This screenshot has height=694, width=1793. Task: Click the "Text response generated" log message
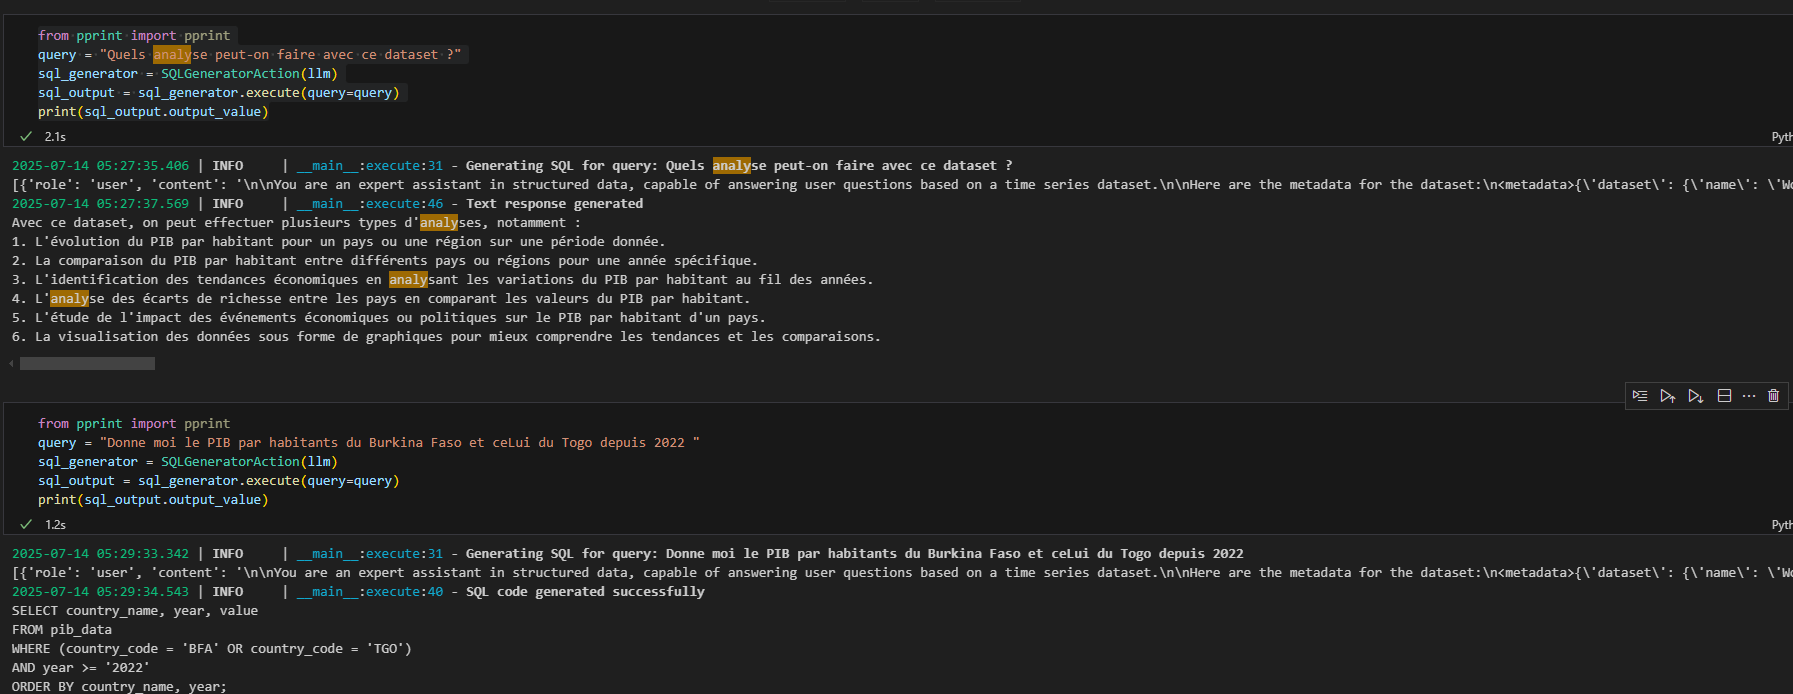point(555,204)
